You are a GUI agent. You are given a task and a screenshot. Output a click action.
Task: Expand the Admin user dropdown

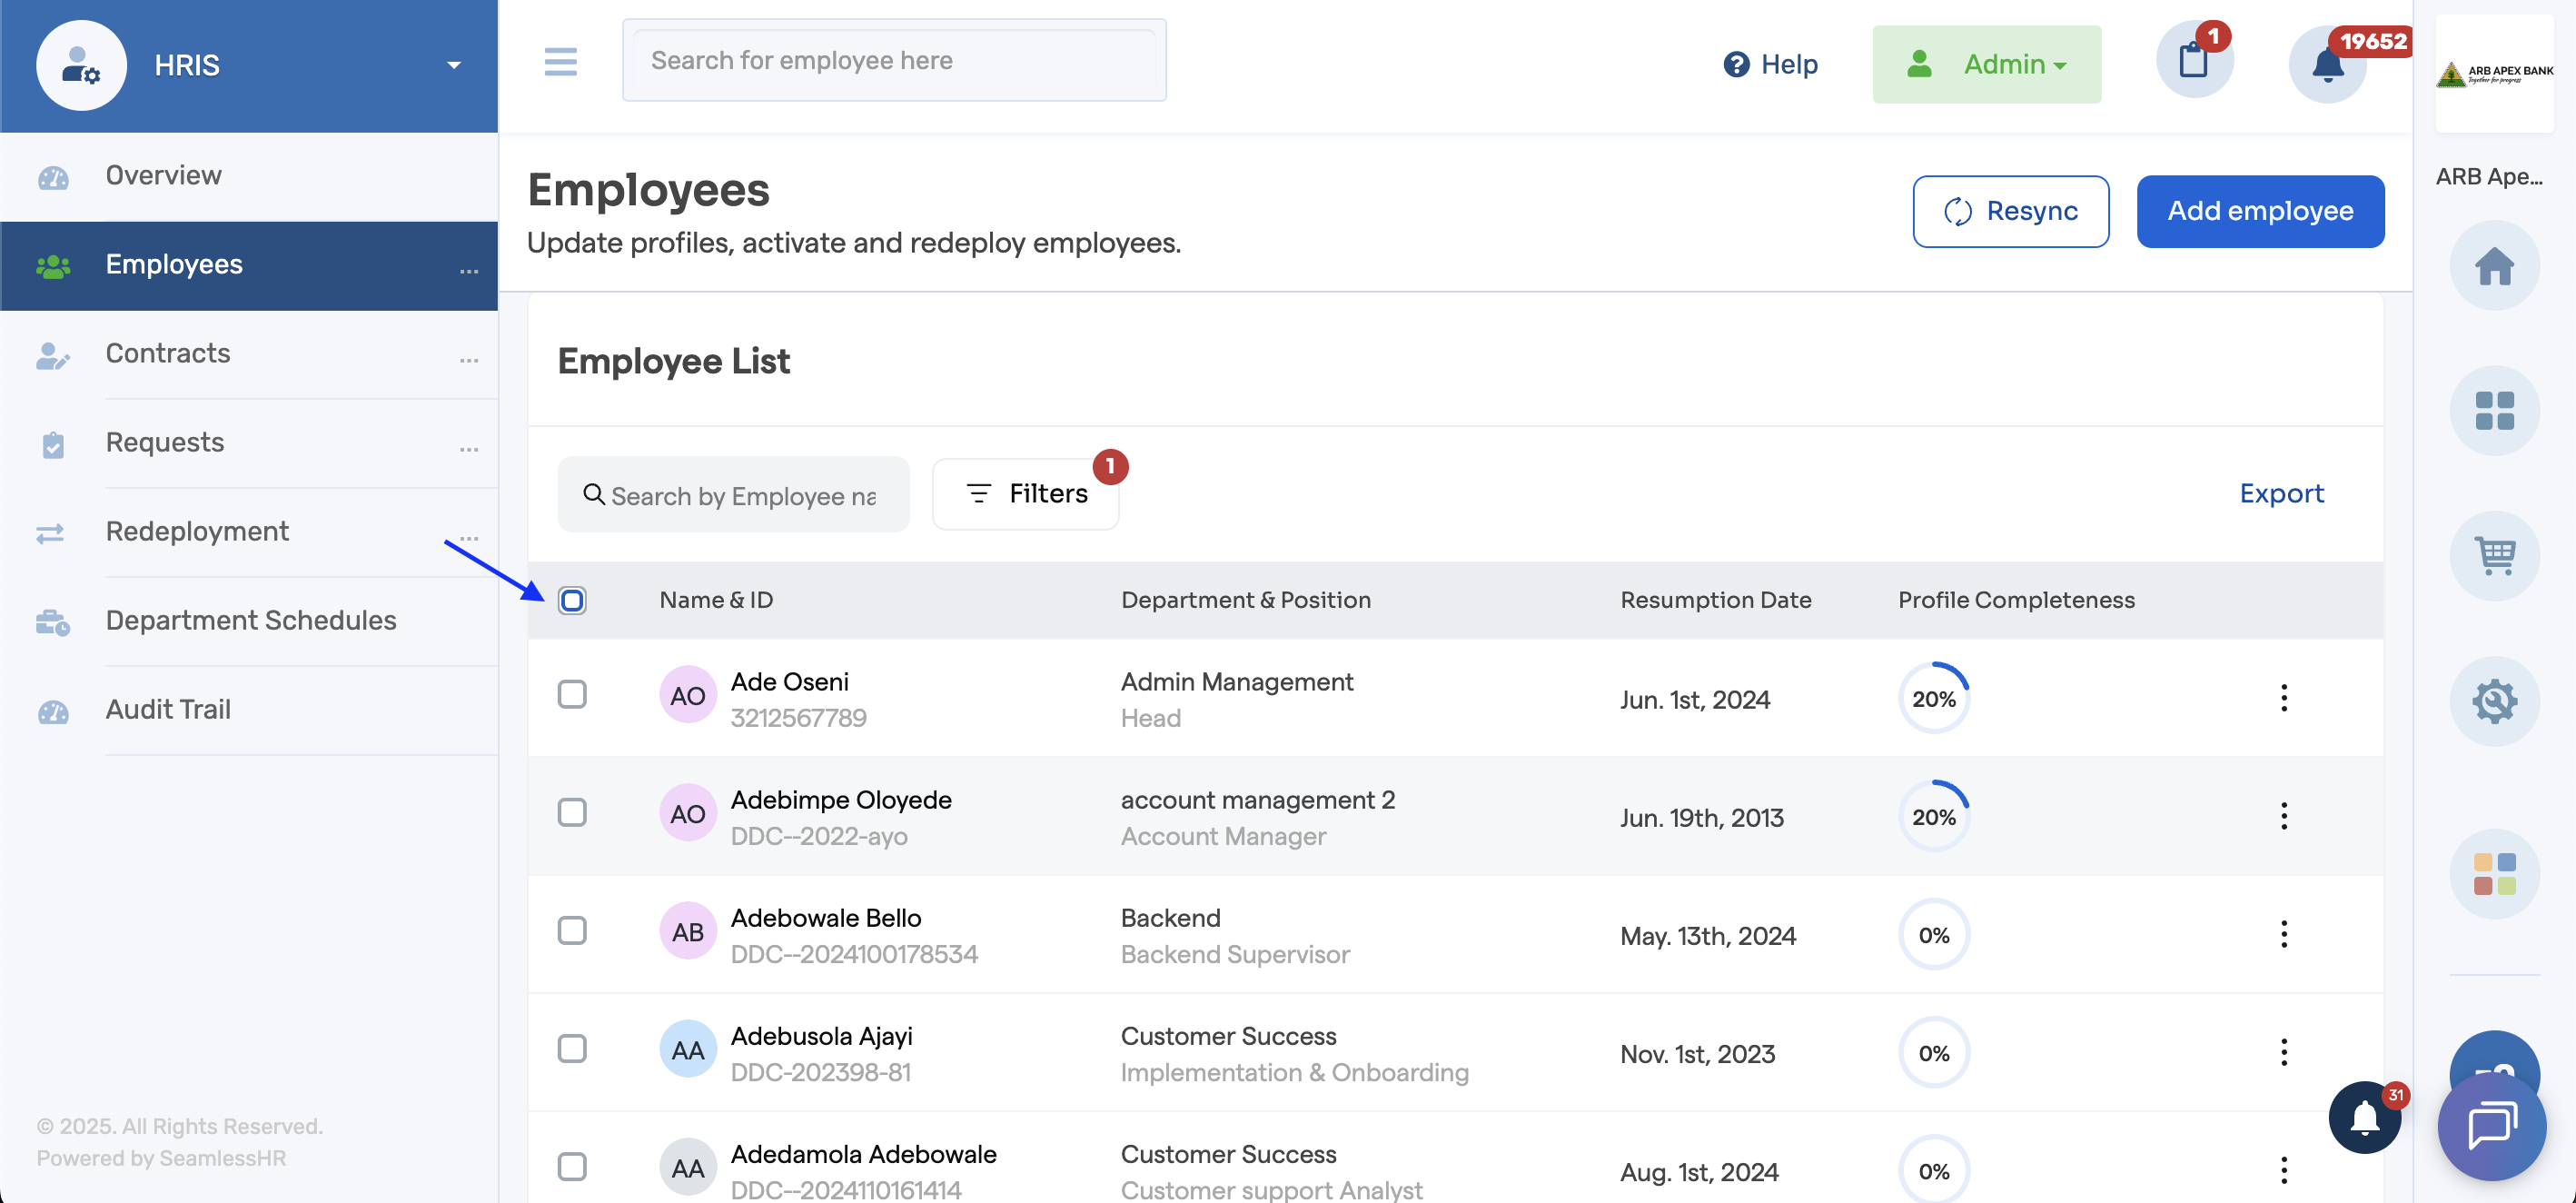(1986, 64)
